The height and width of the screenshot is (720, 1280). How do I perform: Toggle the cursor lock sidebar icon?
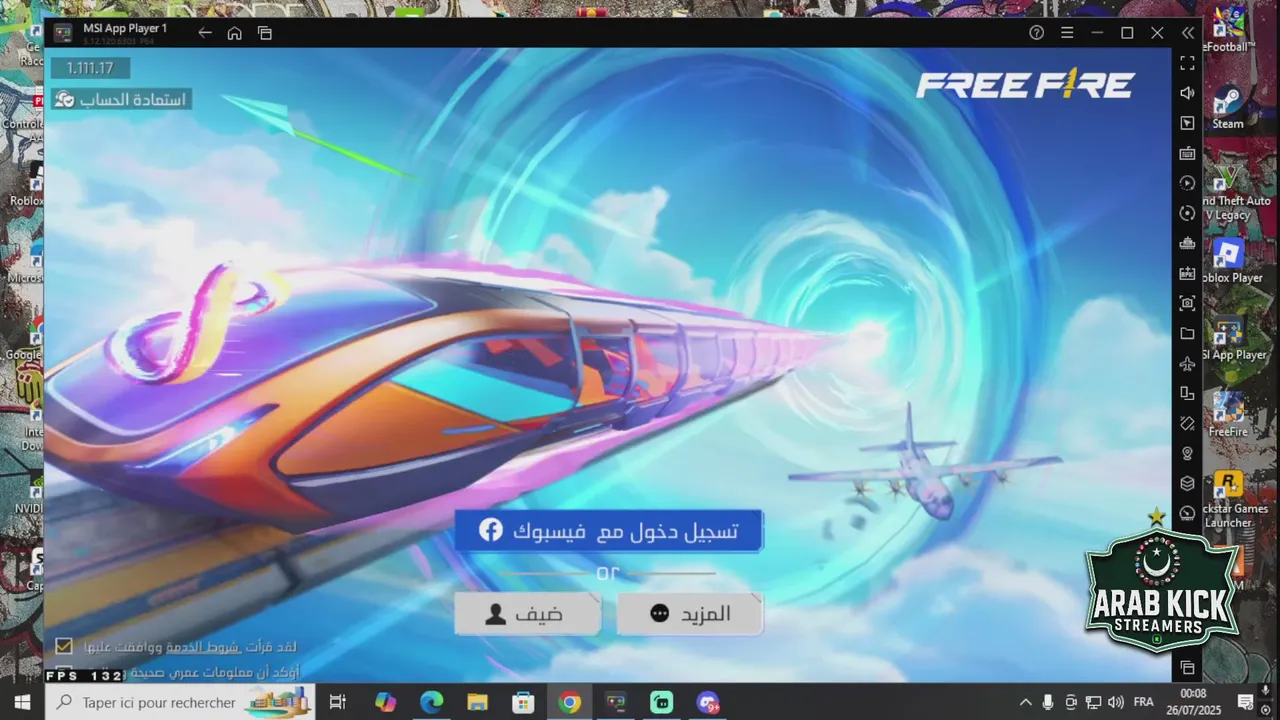[x=1187, y=123]
